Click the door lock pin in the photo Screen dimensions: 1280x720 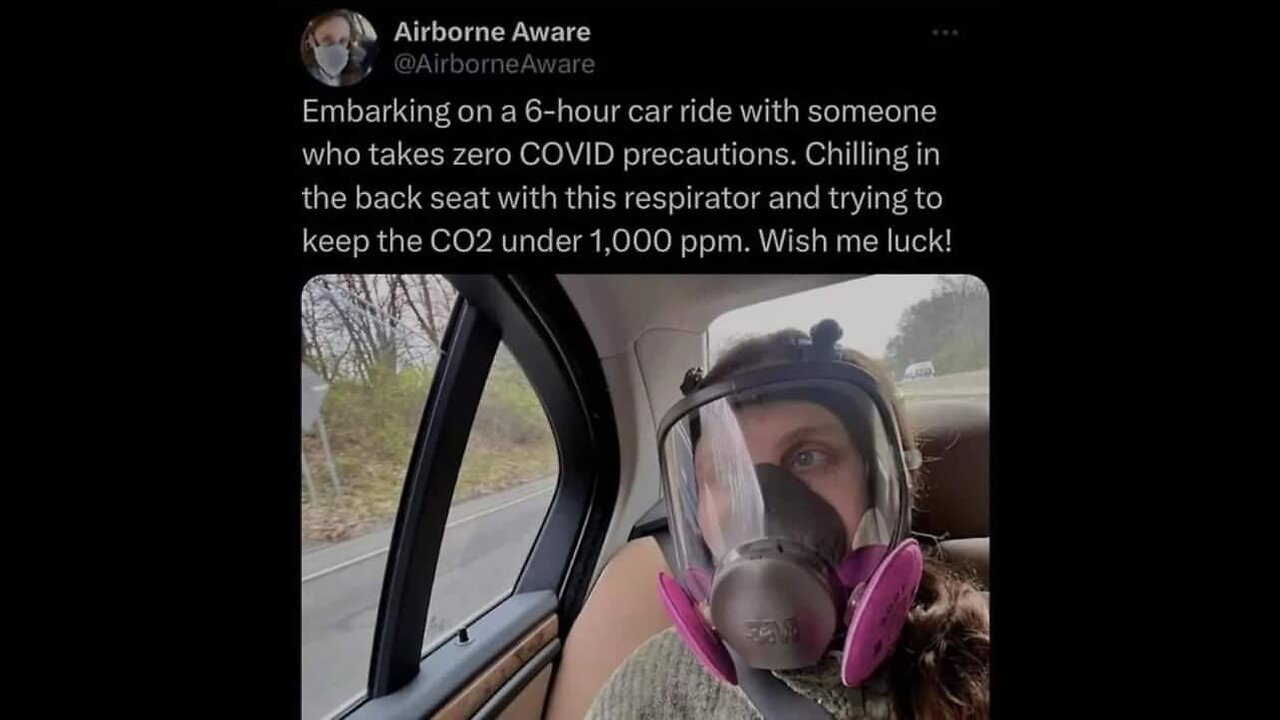(x=463, y=634)
